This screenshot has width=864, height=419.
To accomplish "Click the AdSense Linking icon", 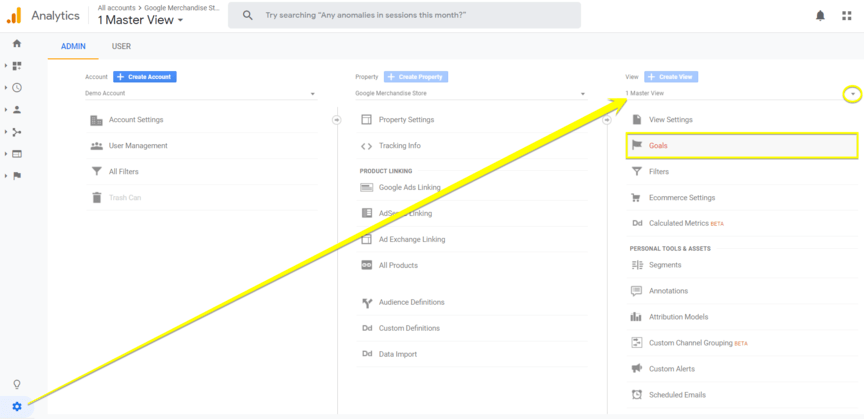I will point(366,213).
